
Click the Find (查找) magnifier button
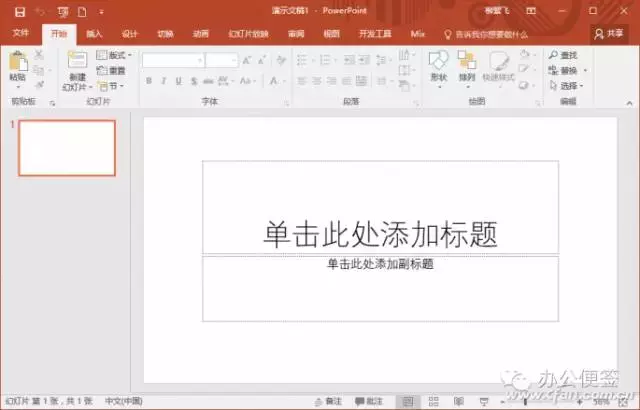point(562,55)
